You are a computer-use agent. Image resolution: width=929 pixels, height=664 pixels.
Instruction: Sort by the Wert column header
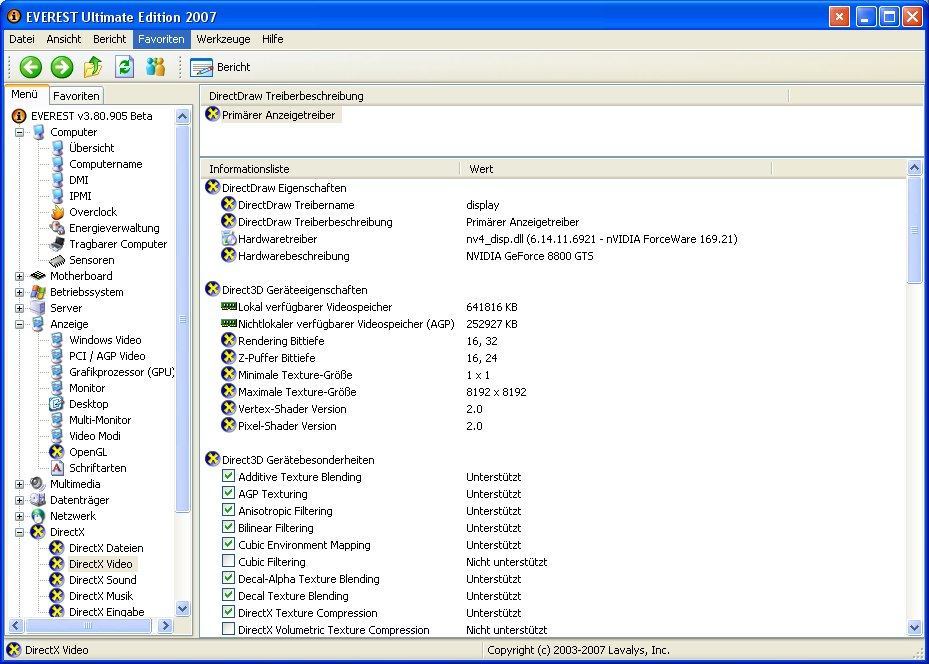point(616,169)
